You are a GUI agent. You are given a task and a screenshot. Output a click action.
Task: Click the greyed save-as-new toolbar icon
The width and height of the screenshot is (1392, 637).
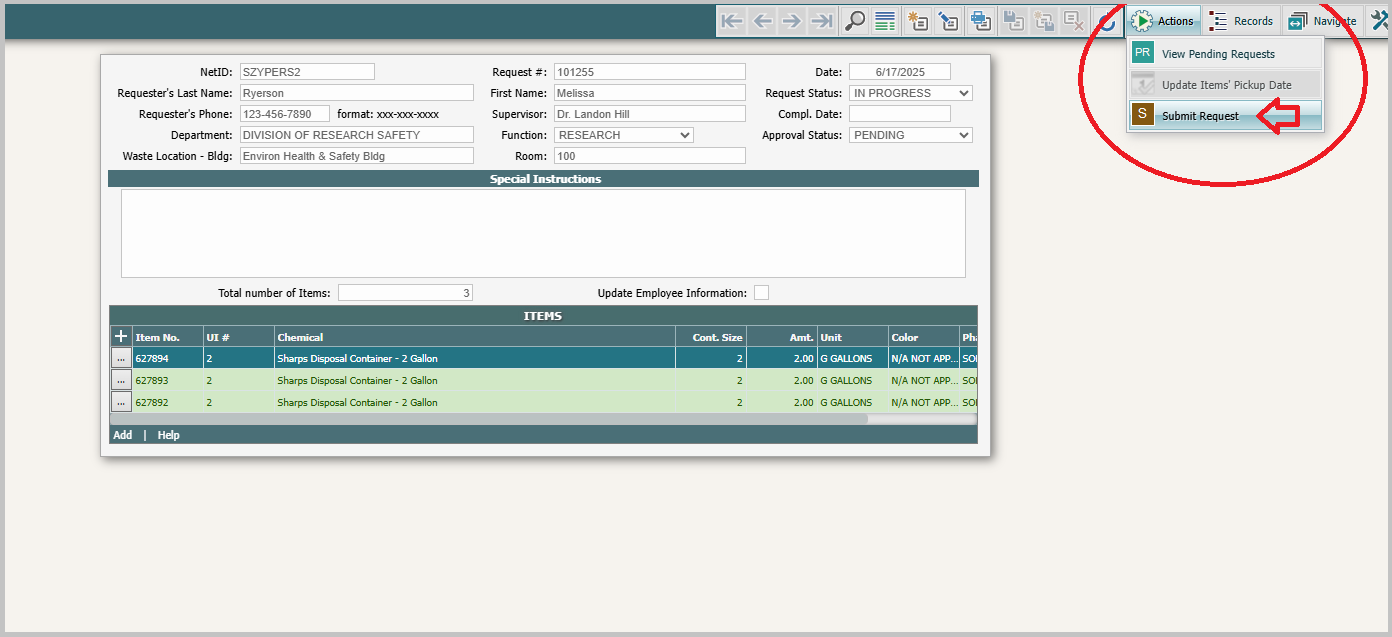tap(1044, 21)
